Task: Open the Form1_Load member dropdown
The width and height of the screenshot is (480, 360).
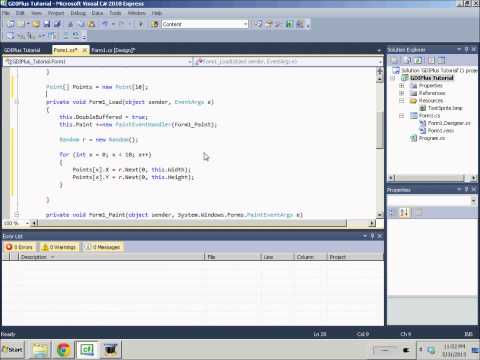Action: 380,61
